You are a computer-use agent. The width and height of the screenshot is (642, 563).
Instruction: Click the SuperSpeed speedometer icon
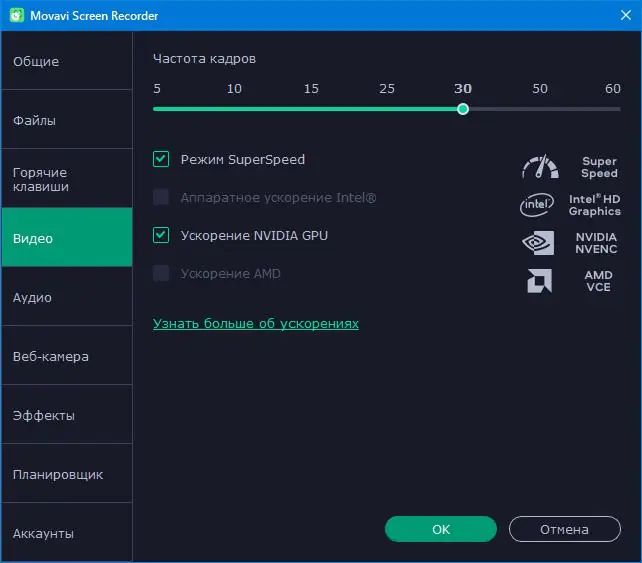[540, 167]
